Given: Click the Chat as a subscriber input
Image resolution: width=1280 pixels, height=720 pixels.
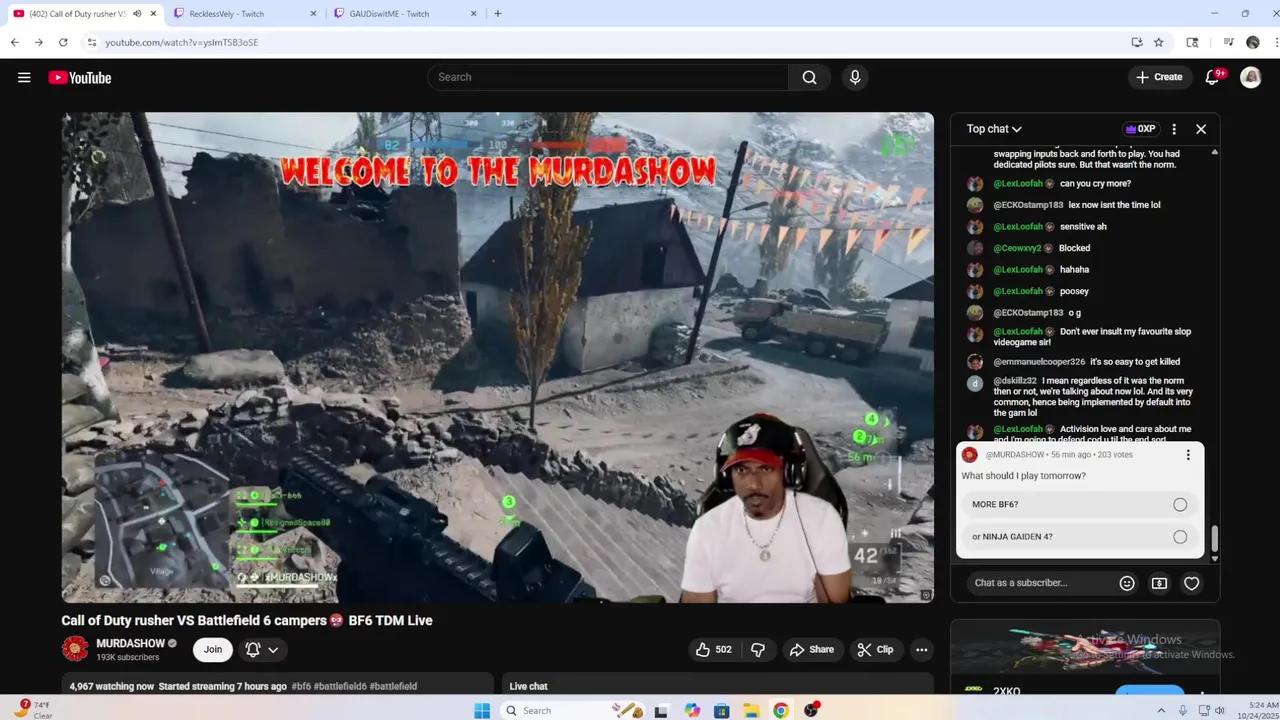Looking at the screenshot, I should tap(1040, 583).
